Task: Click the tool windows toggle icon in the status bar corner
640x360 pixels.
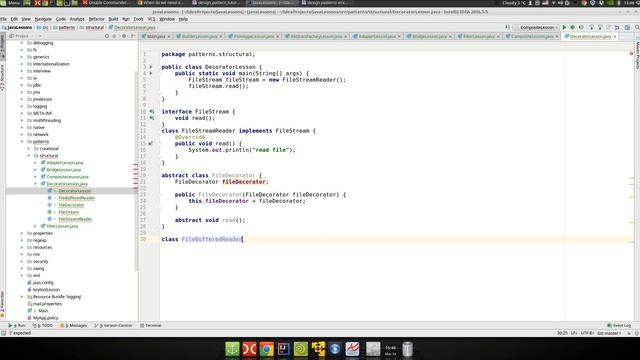Action: (4, 333)
